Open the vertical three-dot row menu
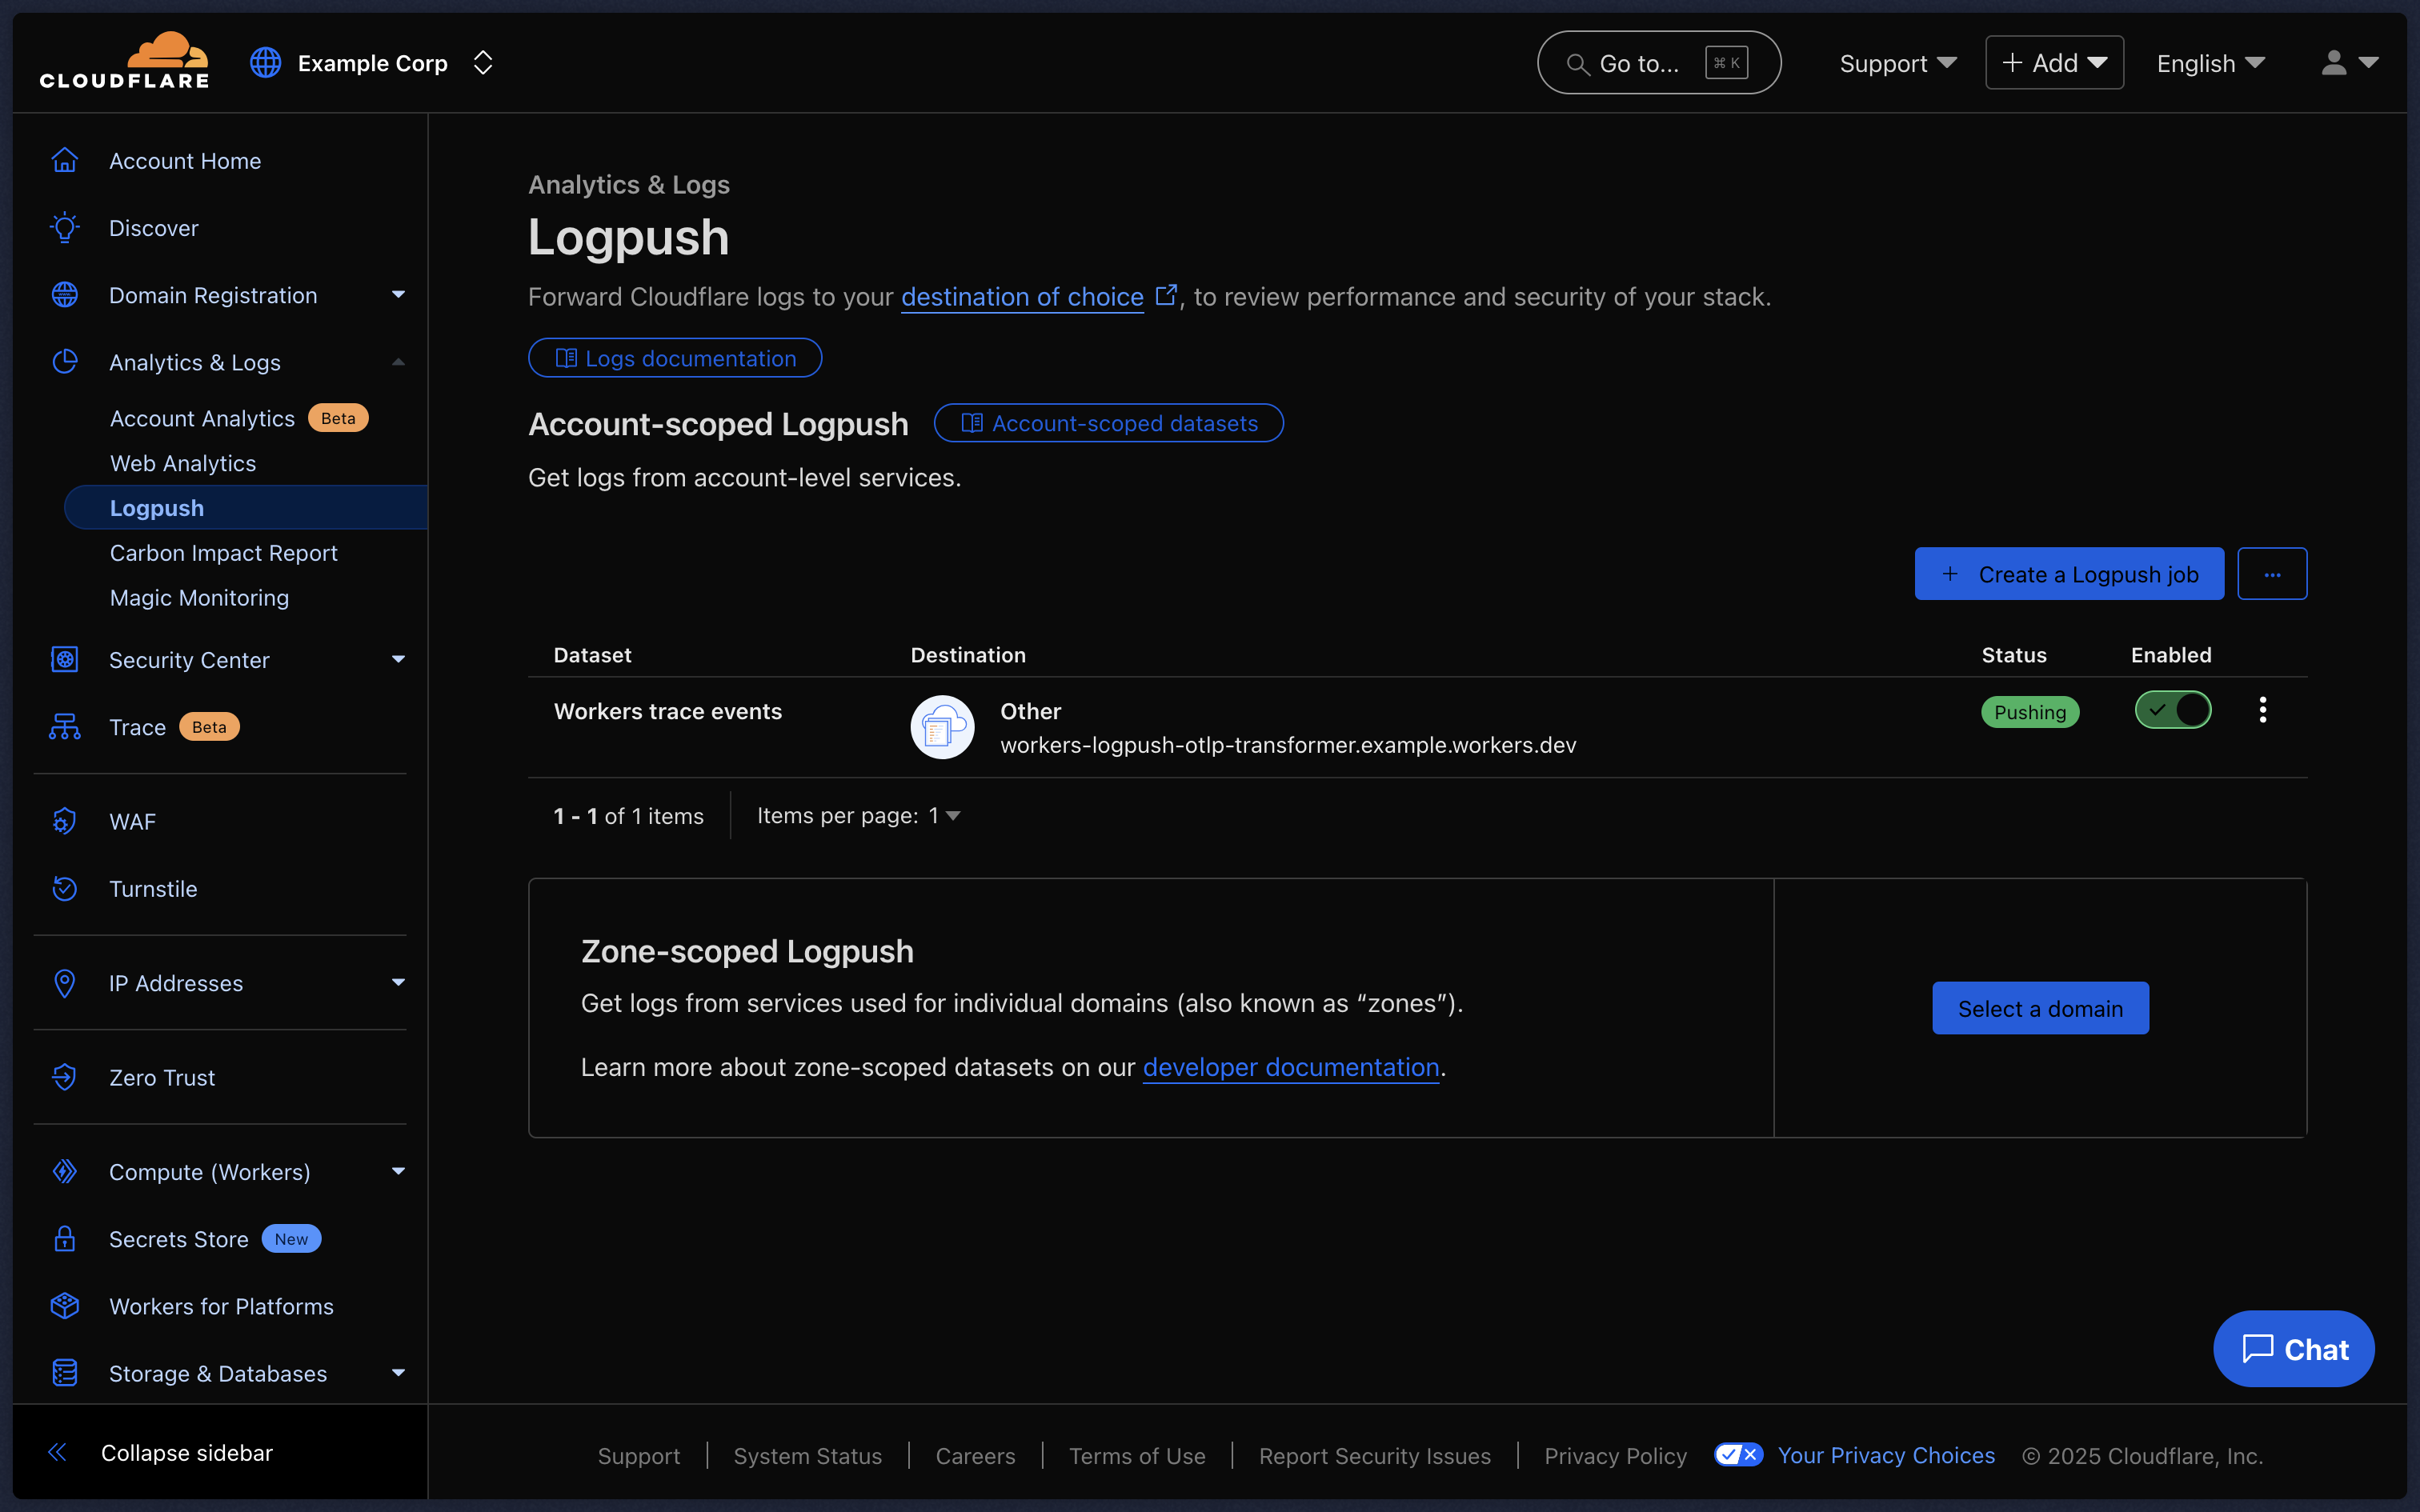2420x1512 pixels. pyautogui.click(x=2262, y=710)
